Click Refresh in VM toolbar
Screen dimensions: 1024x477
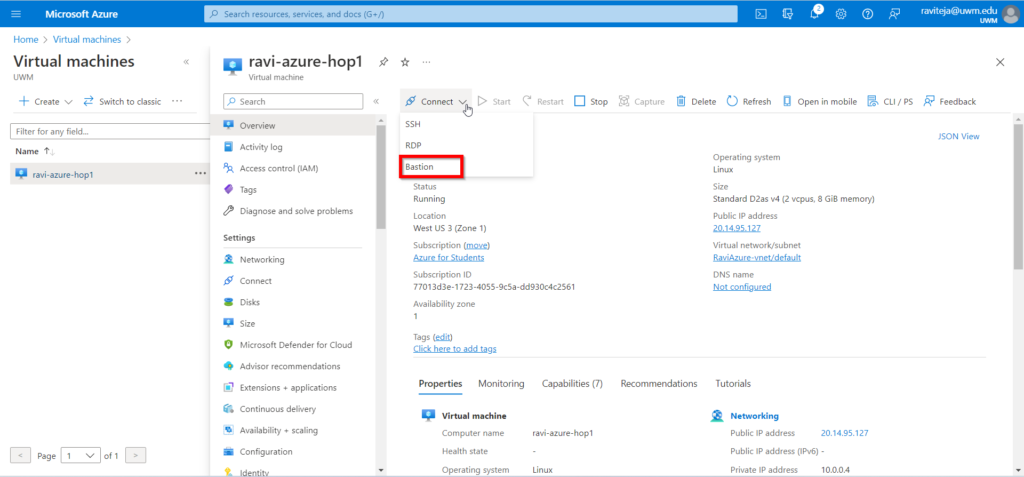749,101
